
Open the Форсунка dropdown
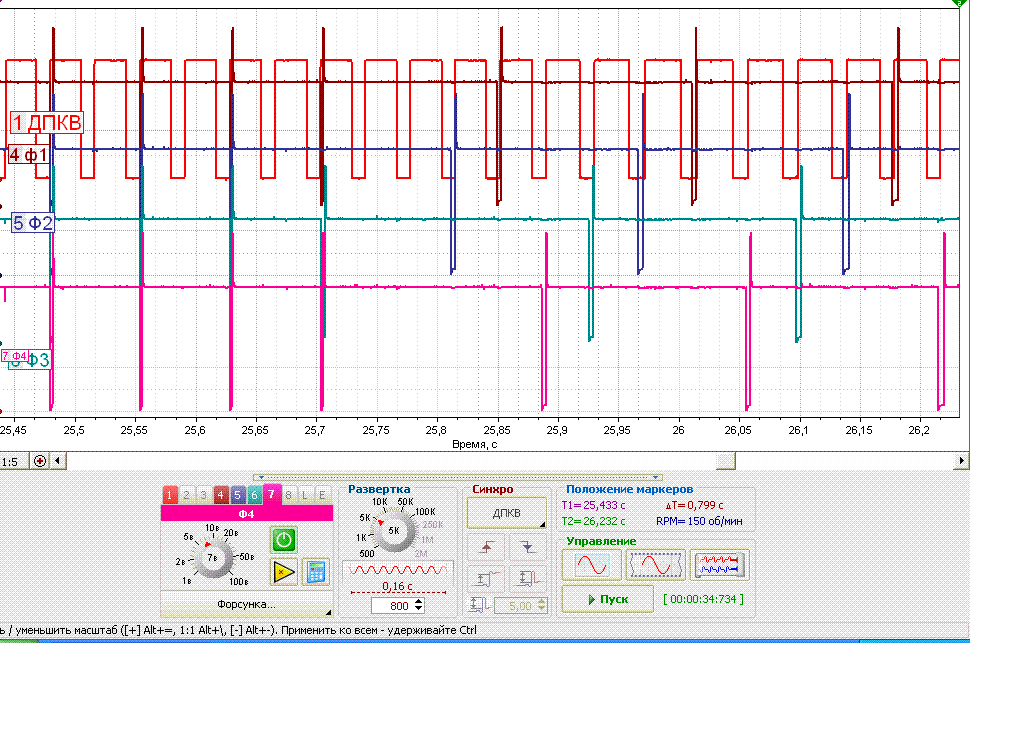[x=246, y=604]
